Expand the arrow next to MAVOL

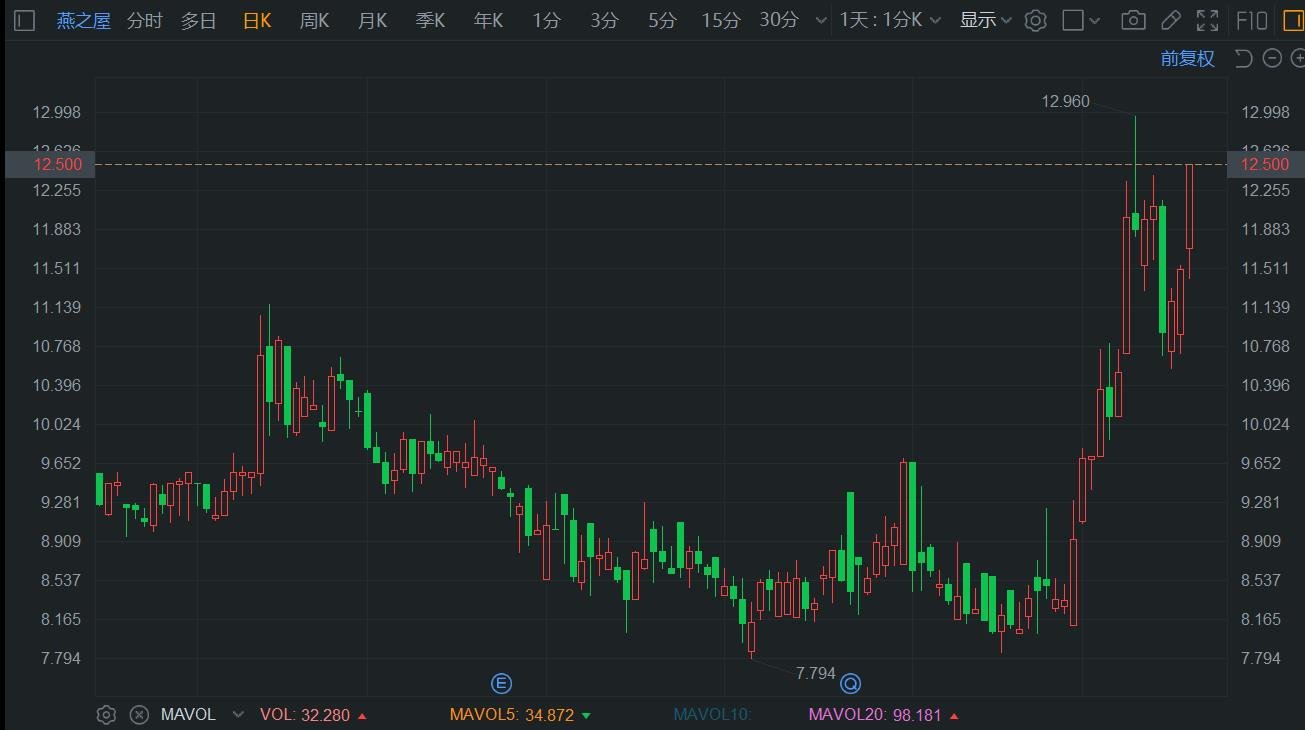tap(238, 715)
